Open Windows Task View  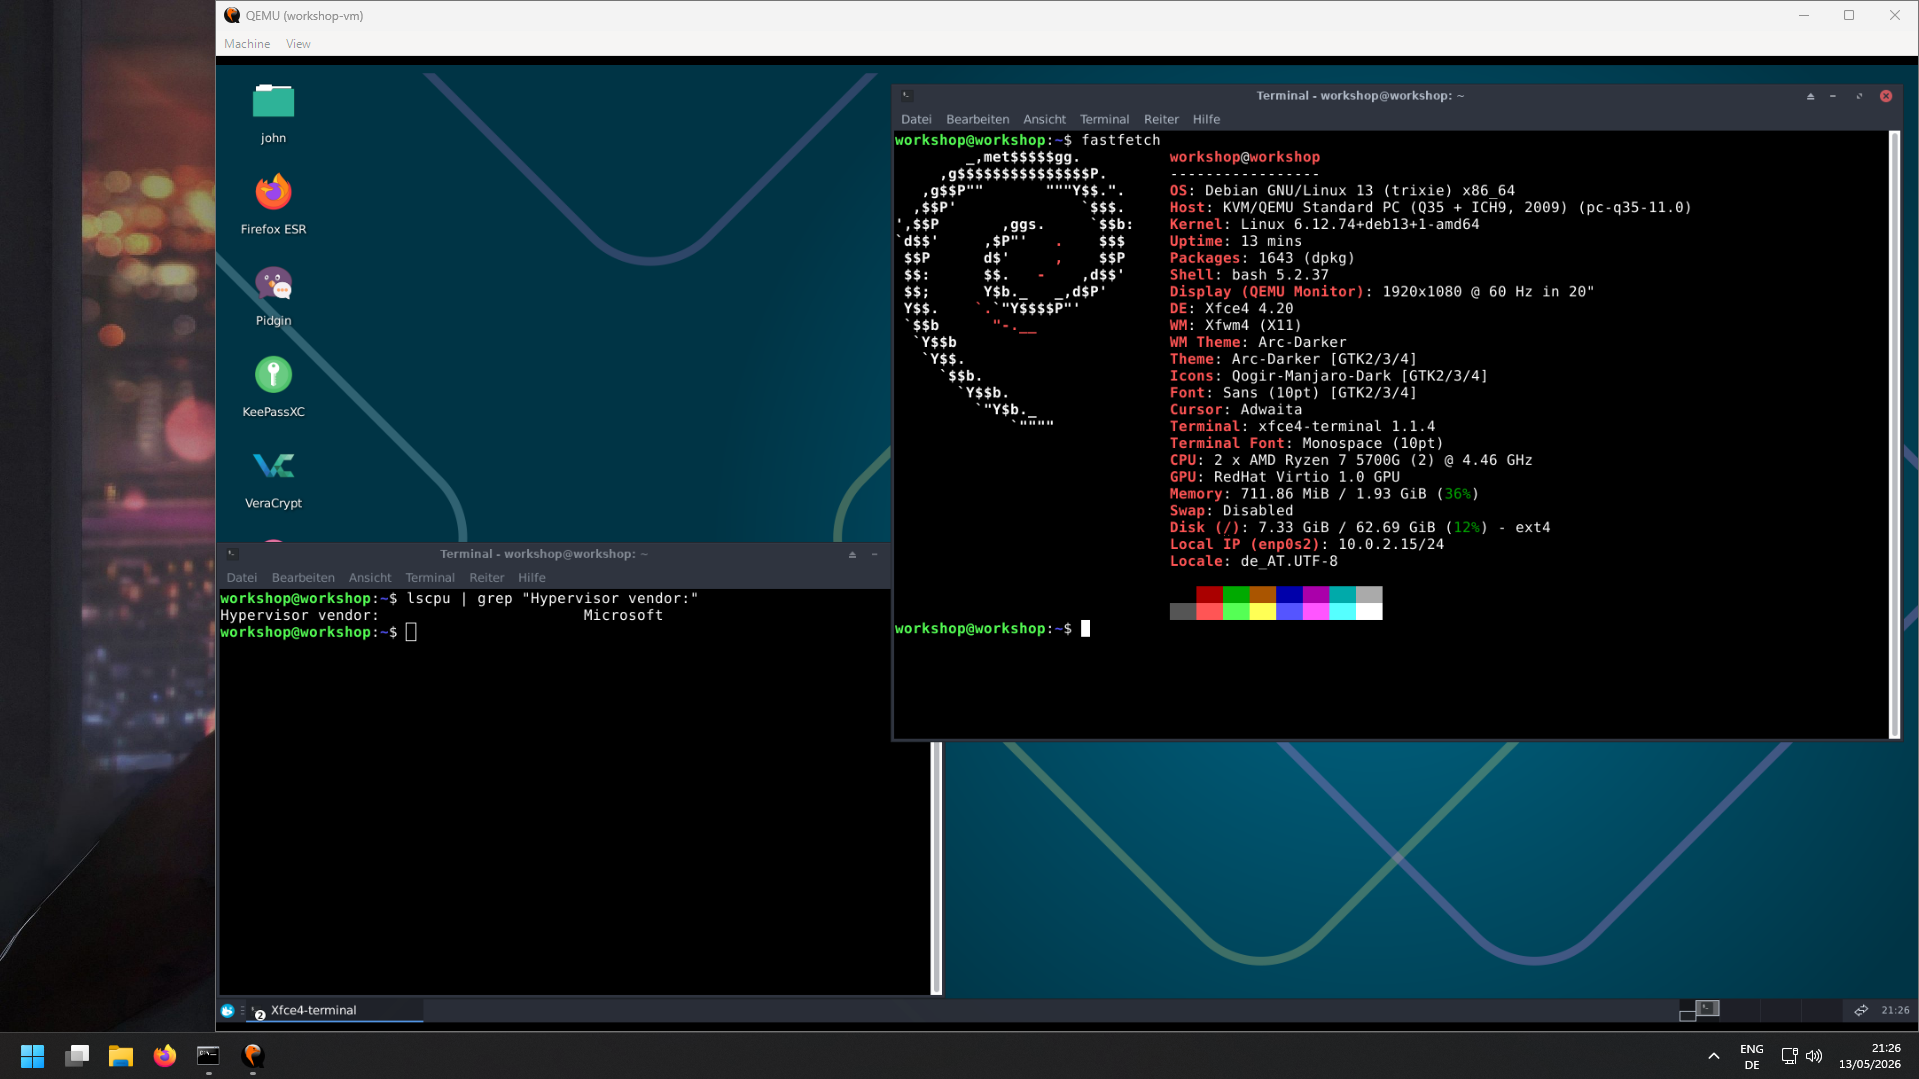tap(77, 1056)
